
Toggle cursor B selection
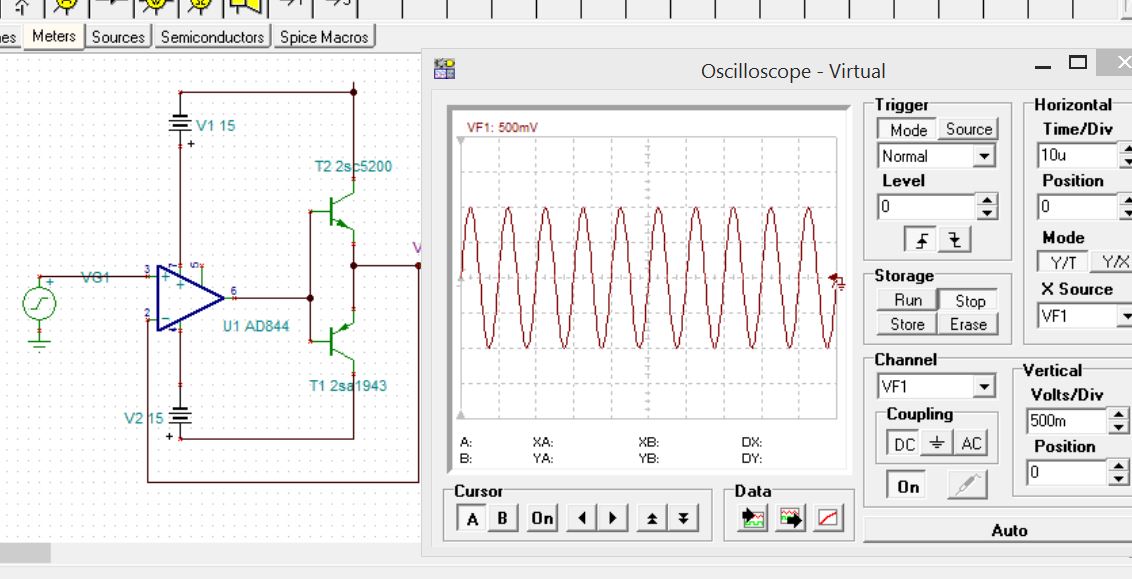[503, 518]
